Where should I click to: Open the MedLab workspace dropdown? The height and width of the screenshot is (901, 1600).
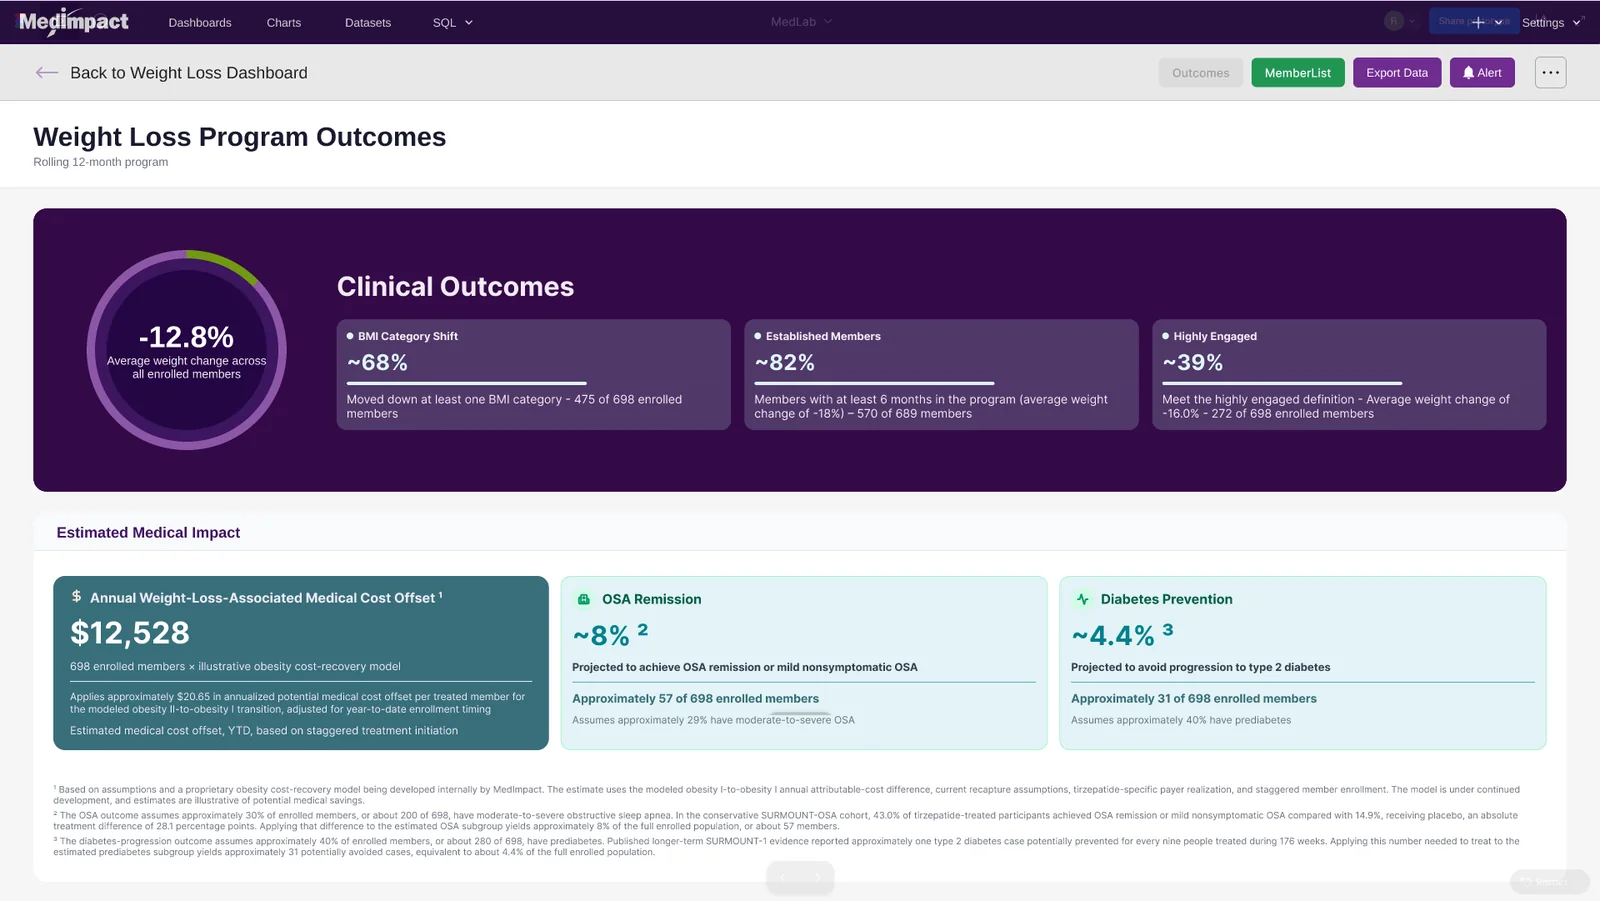[x=801, y=21]
